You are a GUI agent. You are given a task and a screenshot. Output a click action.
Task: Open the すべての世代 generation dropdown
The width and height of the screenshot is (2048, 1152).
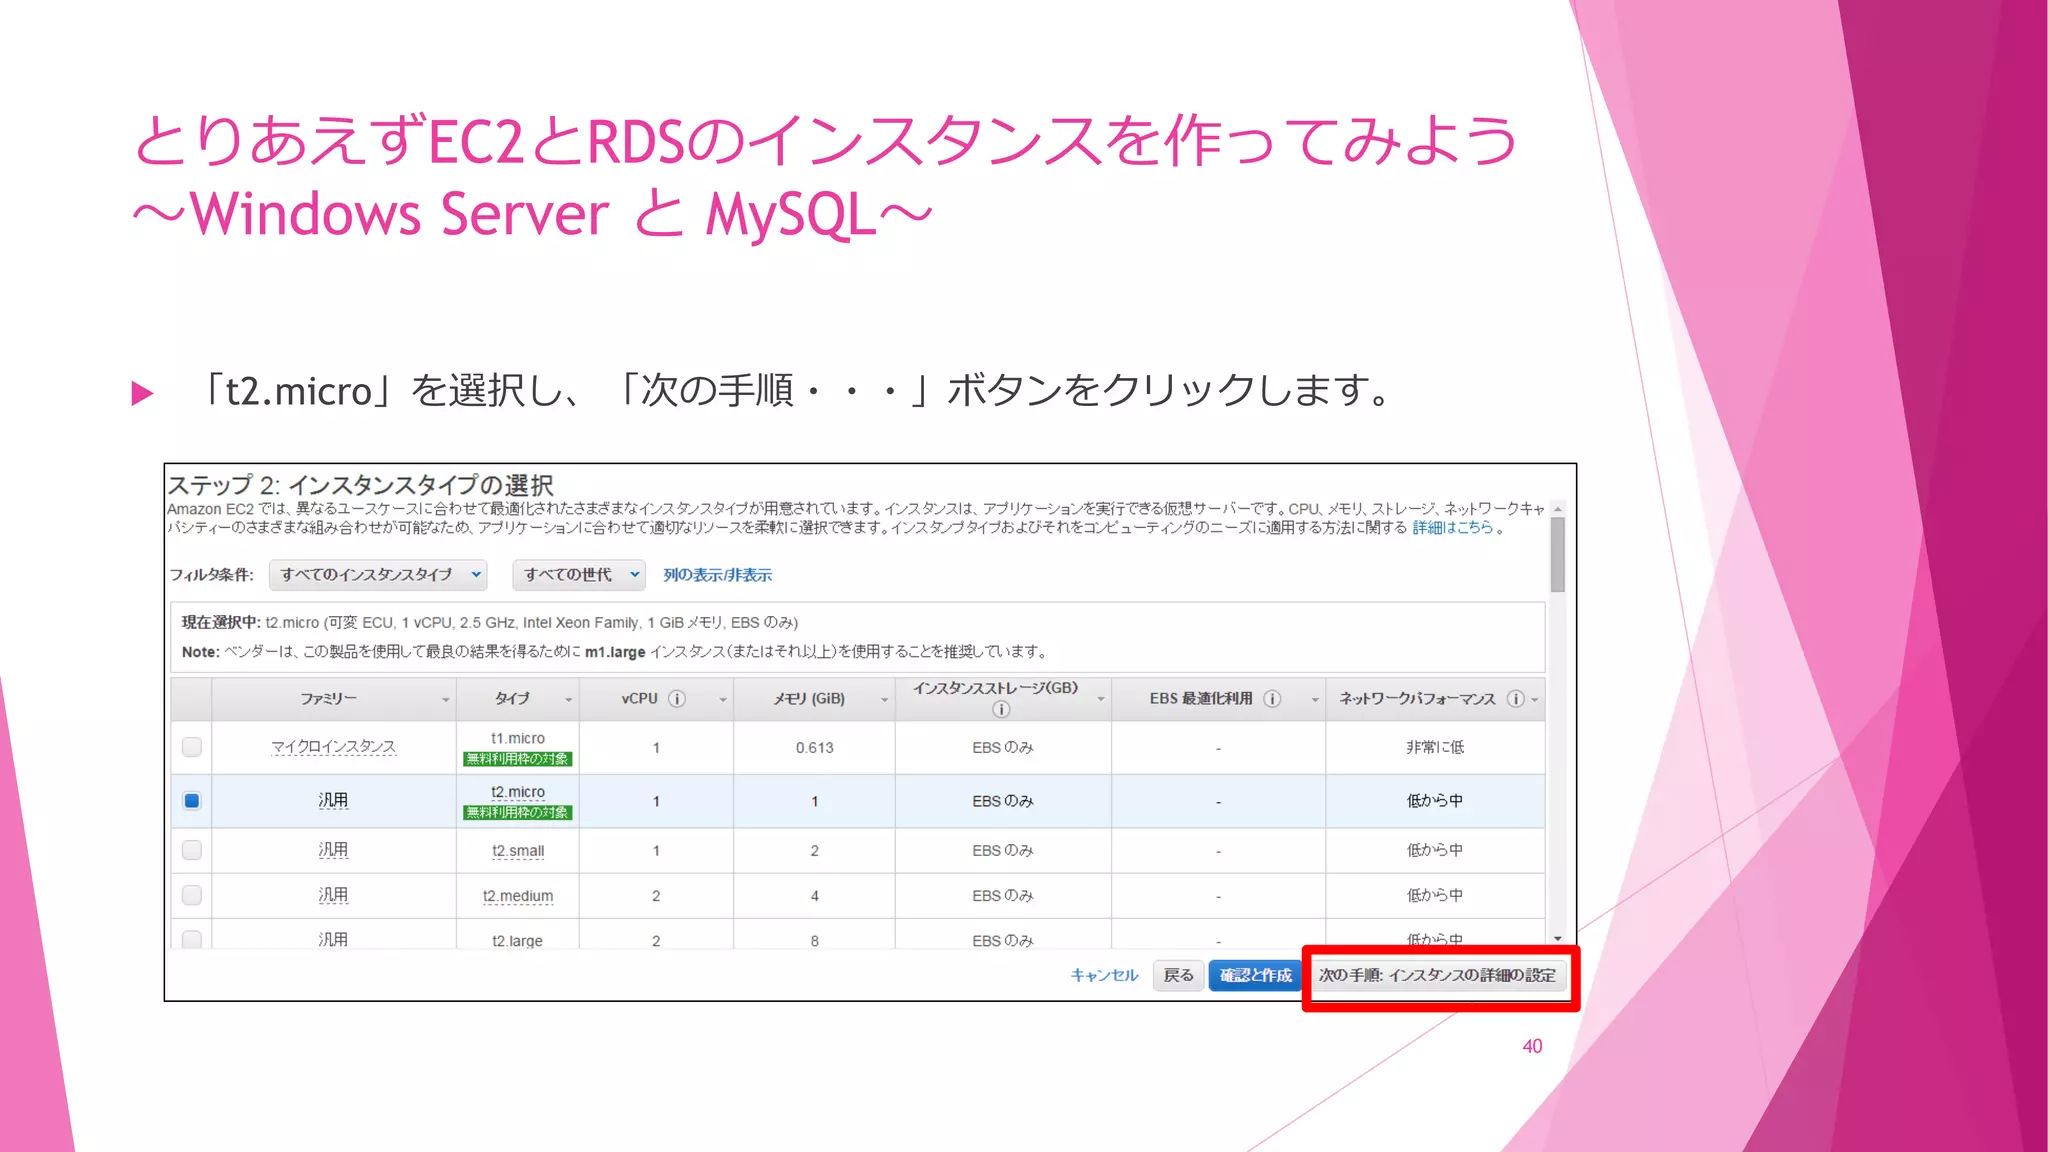pos(578,574)
